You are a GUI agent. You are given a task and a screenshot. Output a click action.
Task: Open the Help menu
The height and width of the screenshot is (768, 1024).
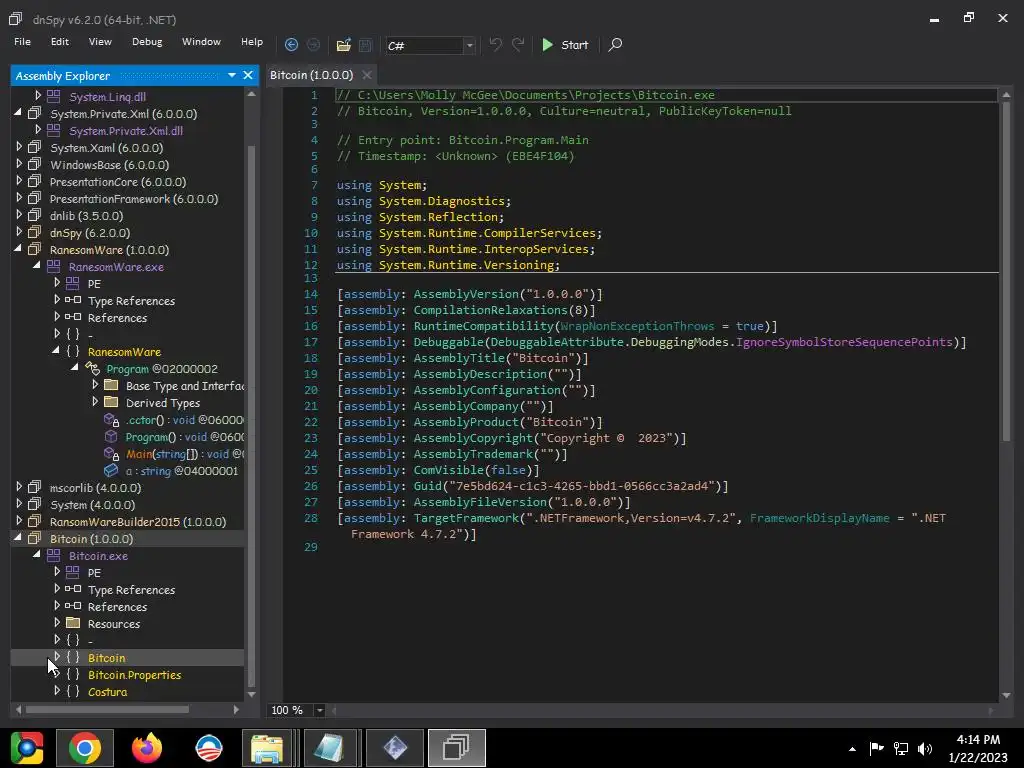[x=251, y=42]
